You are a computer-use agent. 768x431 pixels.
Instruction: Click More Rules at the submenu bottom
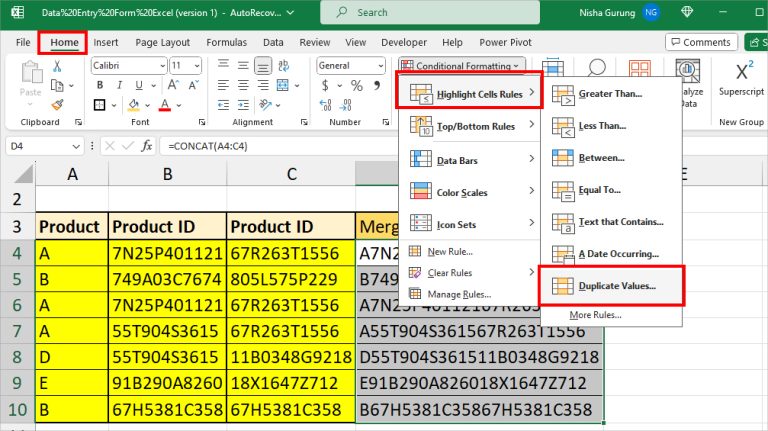click(x=595, y=314)
